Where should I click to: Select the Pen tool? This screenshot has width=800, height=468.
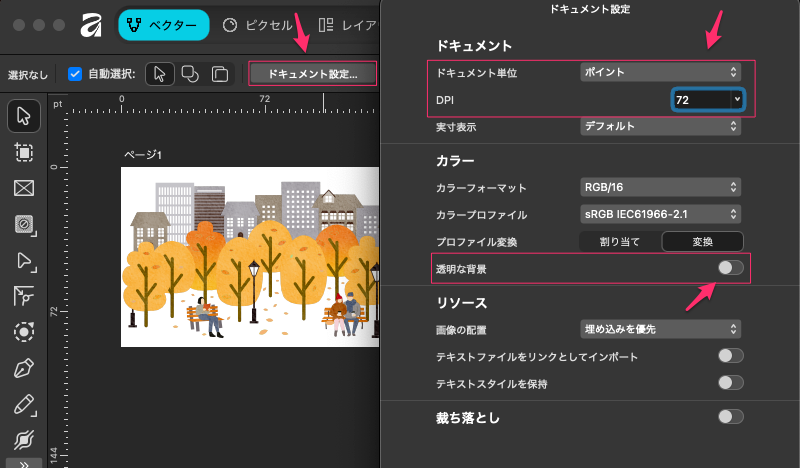pyautogui.click(x=23, y=368)
